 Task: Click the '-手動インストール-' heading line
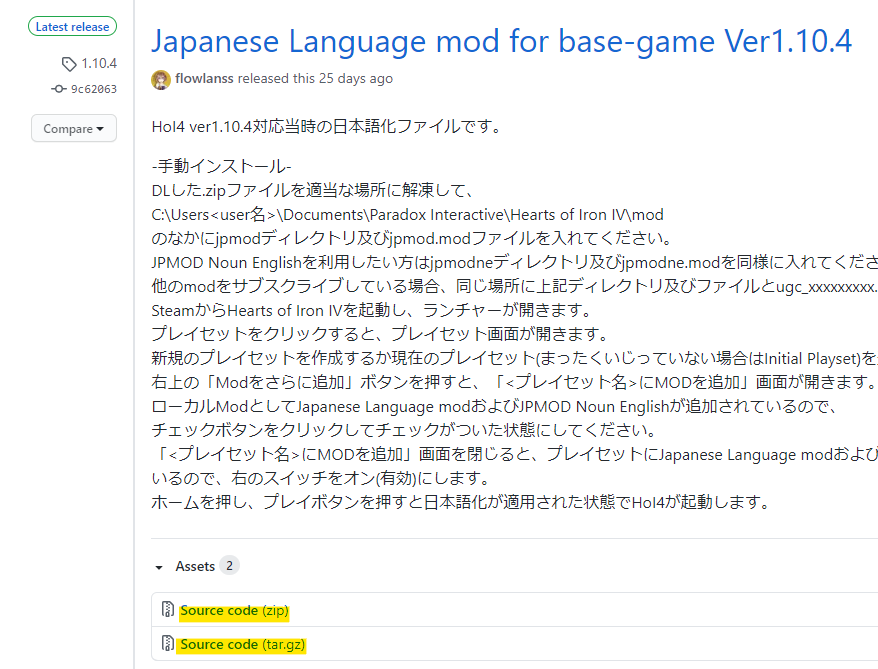[221, 166]
